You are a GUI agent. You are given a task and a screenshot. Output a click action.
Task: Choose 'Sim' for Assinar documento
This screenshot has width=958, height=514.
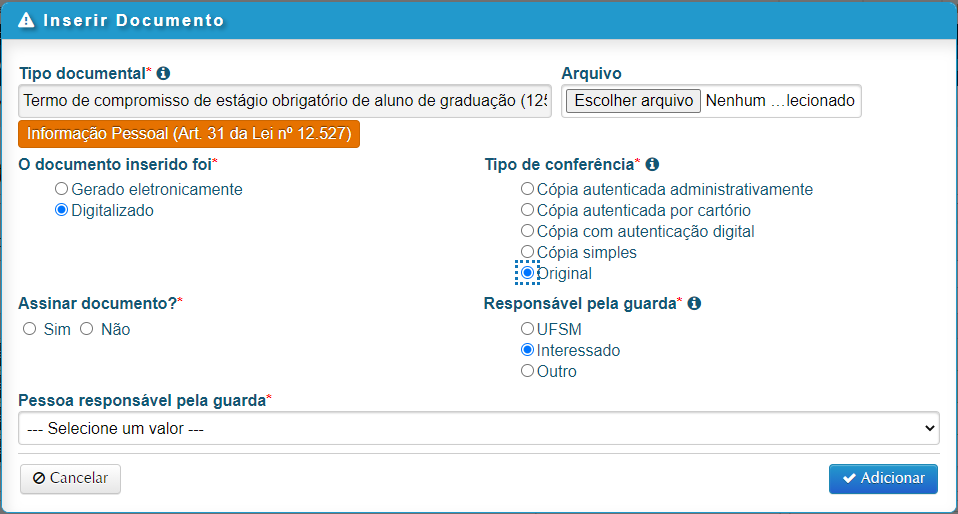(x=30, y=329)
